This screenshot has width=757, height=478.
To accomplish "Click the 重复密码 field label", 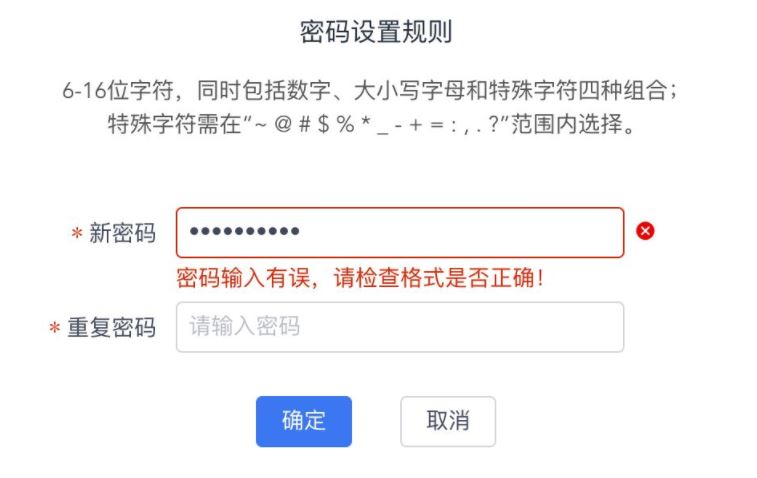I will (x=112, y=328).
